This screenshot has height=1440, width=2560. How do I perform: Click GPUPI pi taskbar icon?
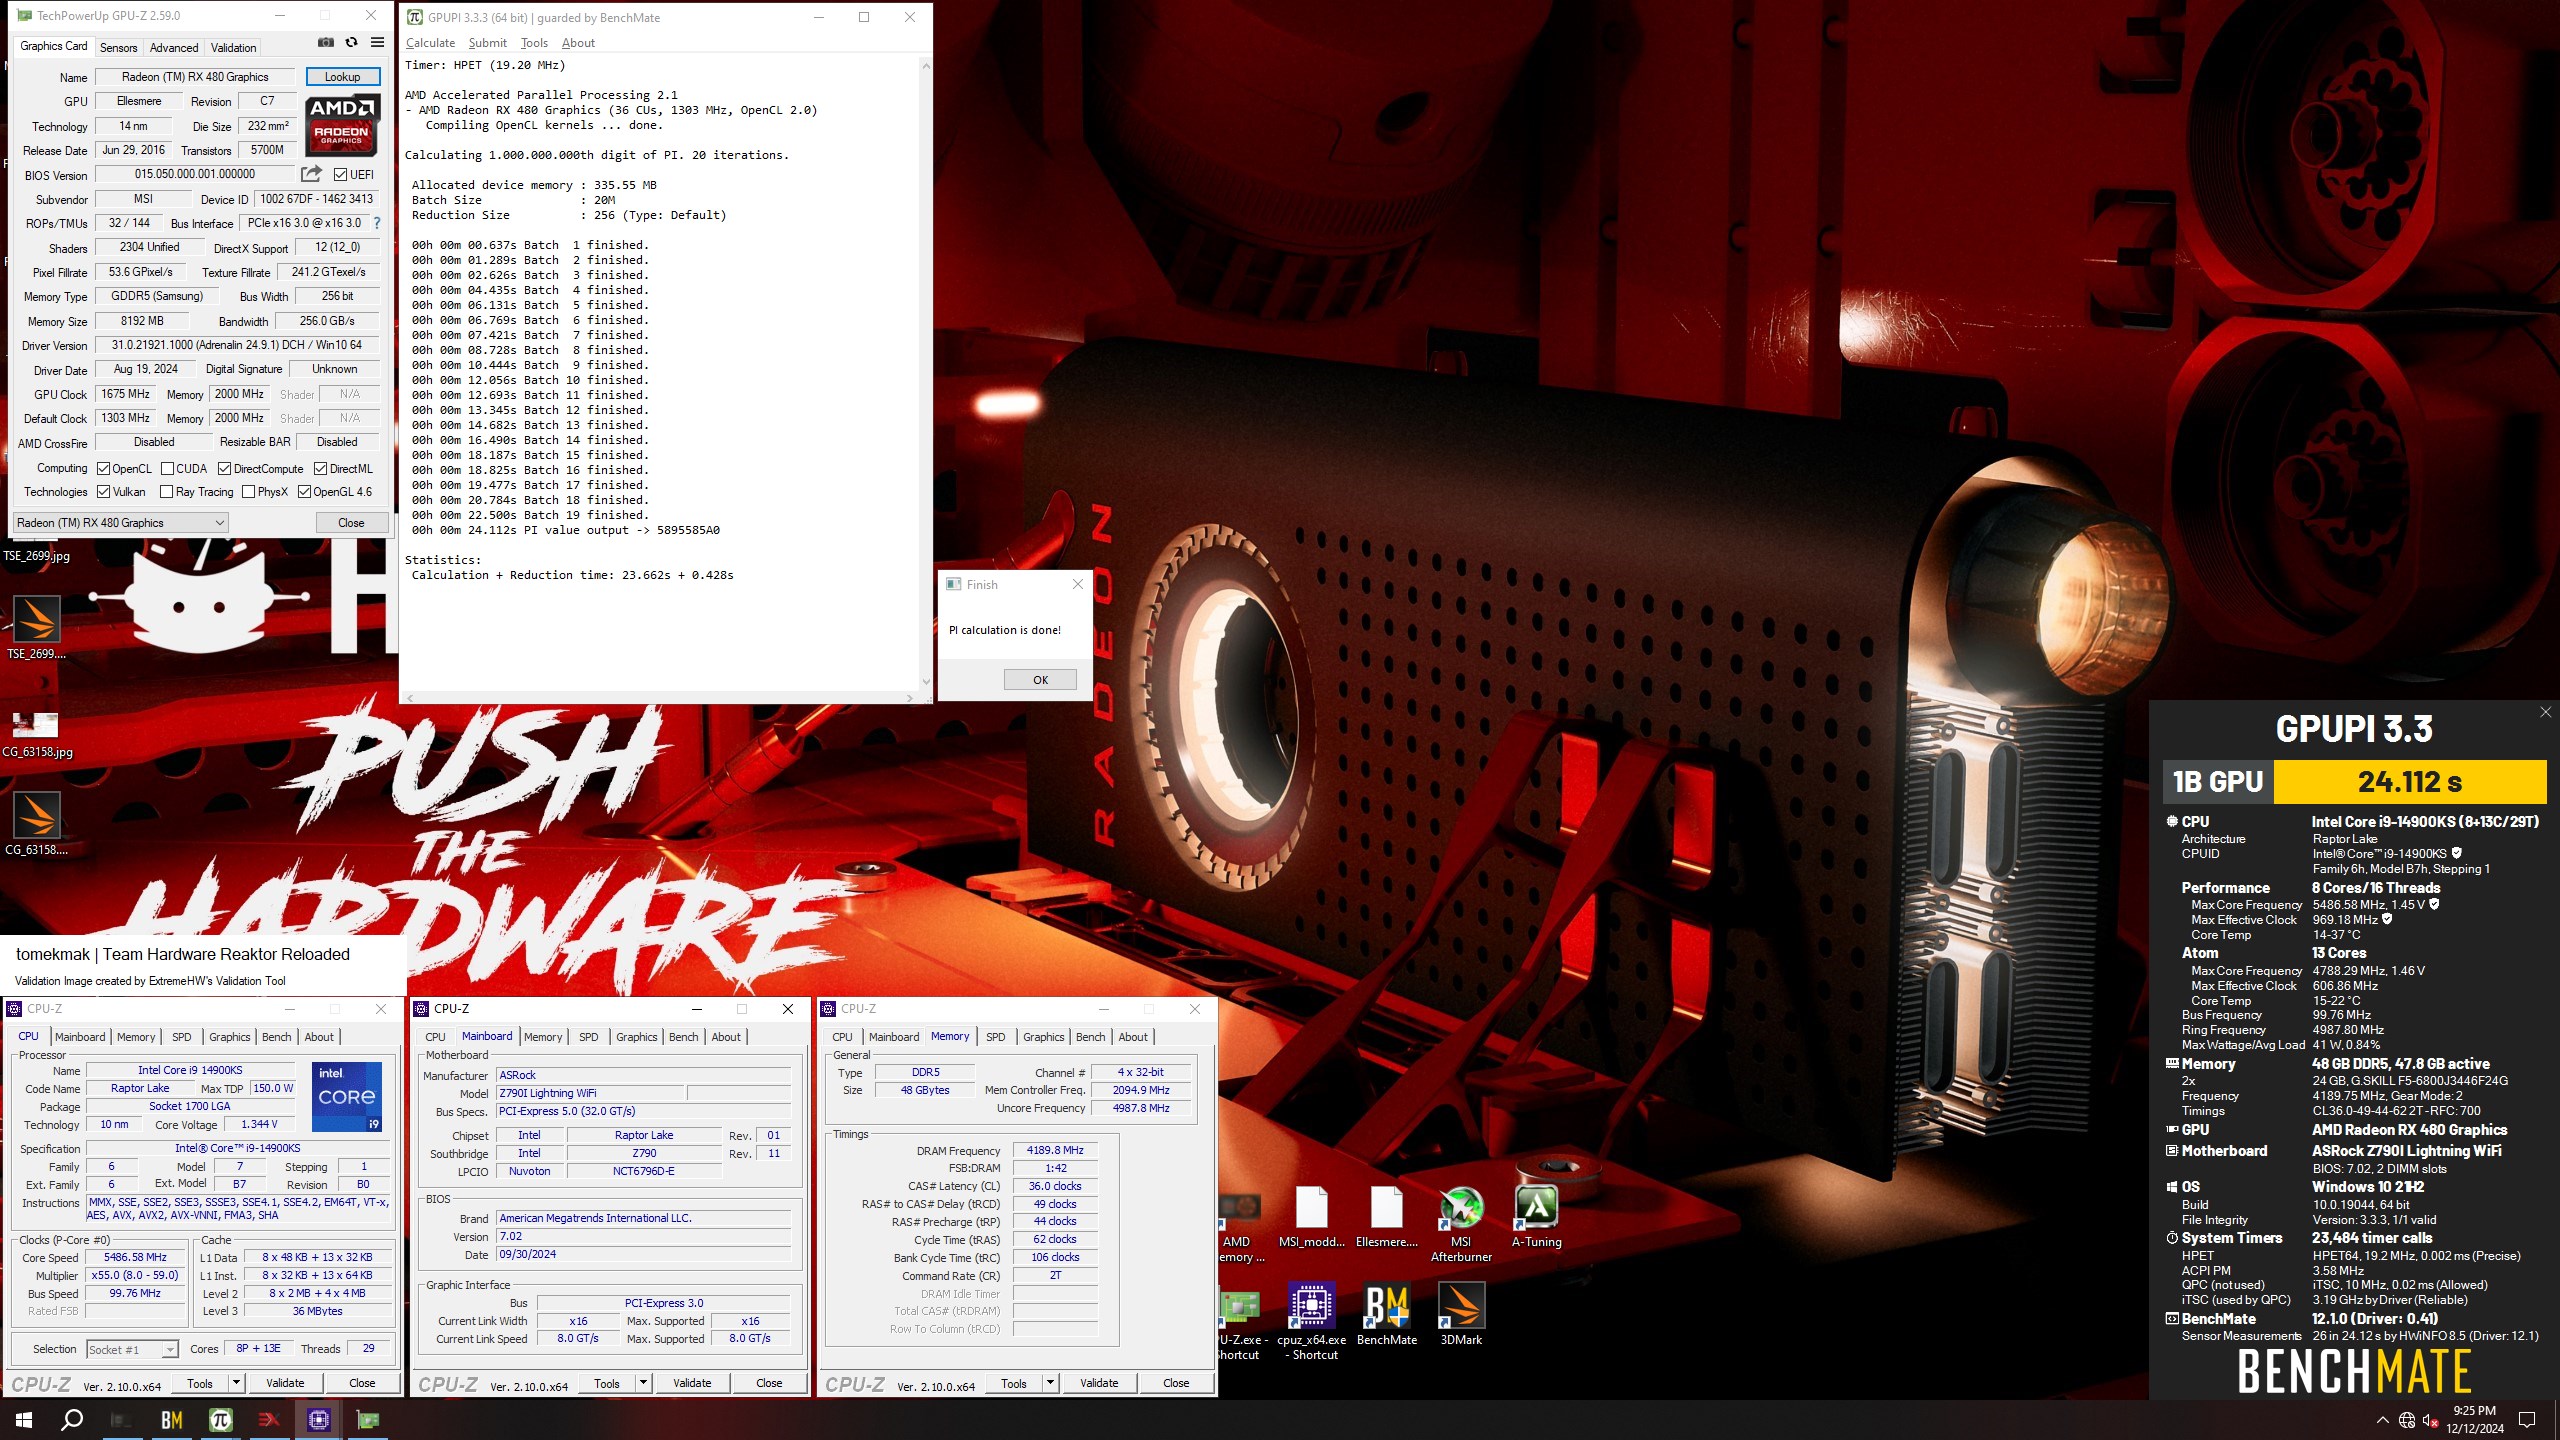pyautogui.click(x=220, y=1420)
